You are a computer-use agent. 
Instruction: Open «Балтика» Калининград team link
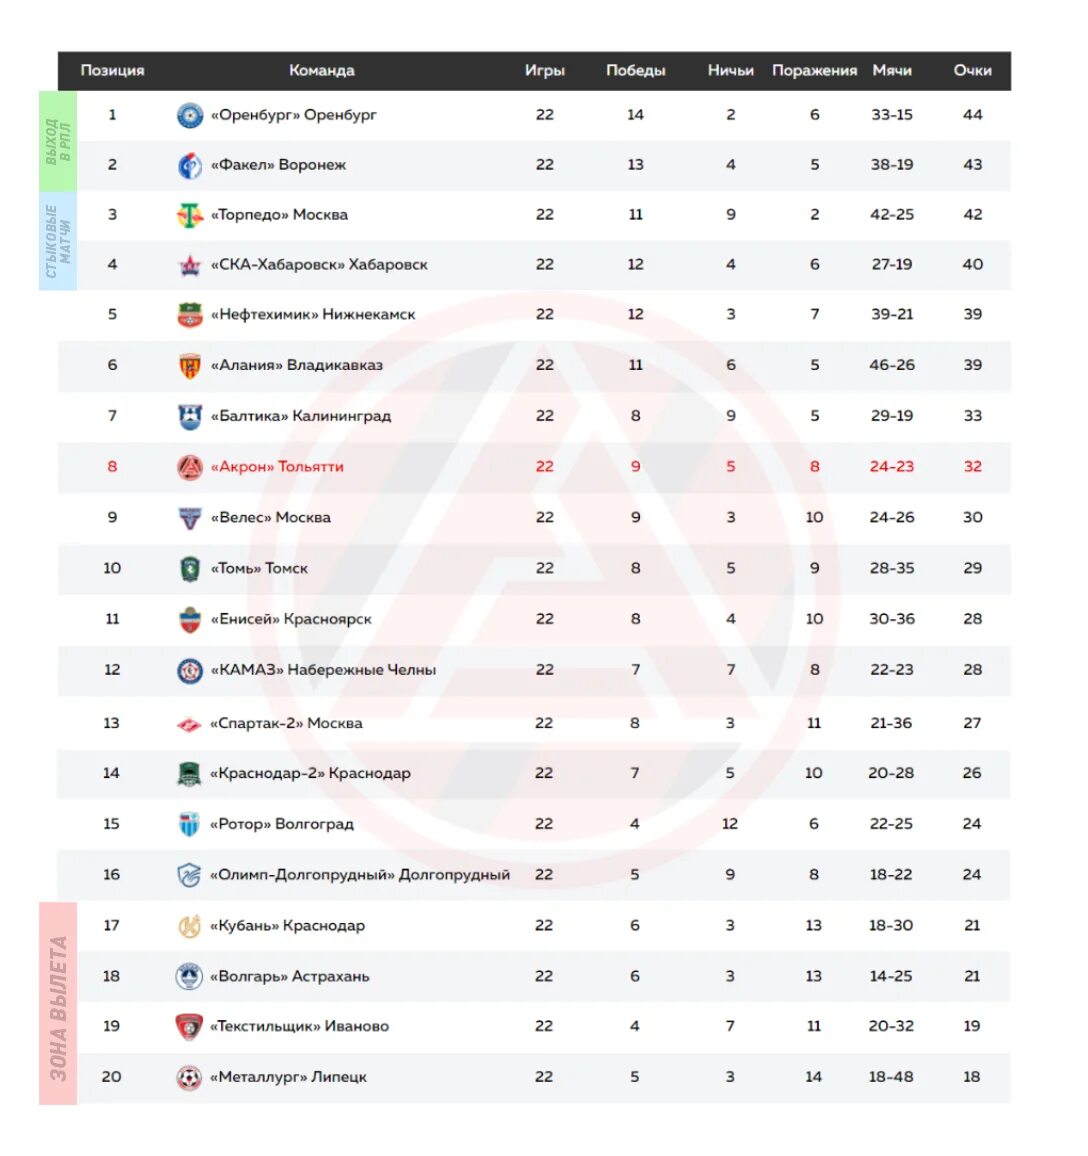pyautogui.click(x=301, y=416)
